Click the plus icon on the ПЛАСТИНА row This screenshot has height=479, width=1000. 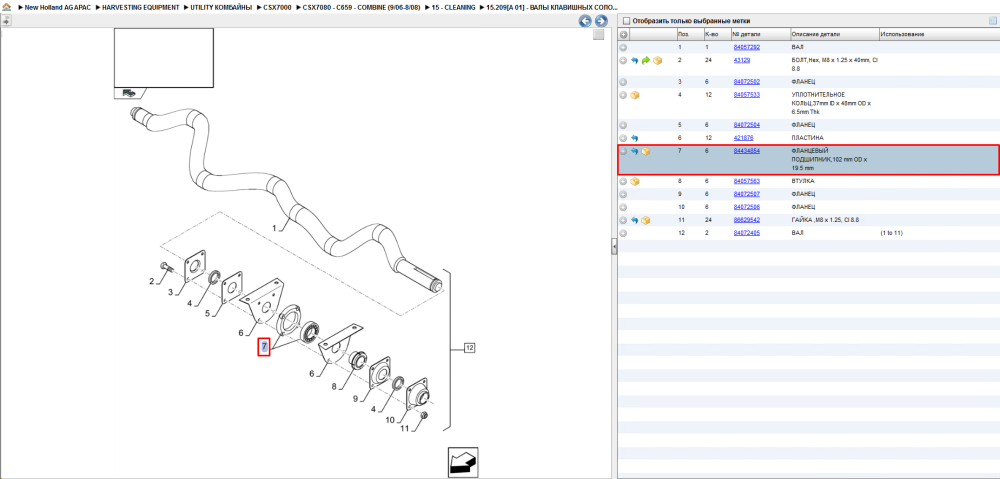(624, 138)
